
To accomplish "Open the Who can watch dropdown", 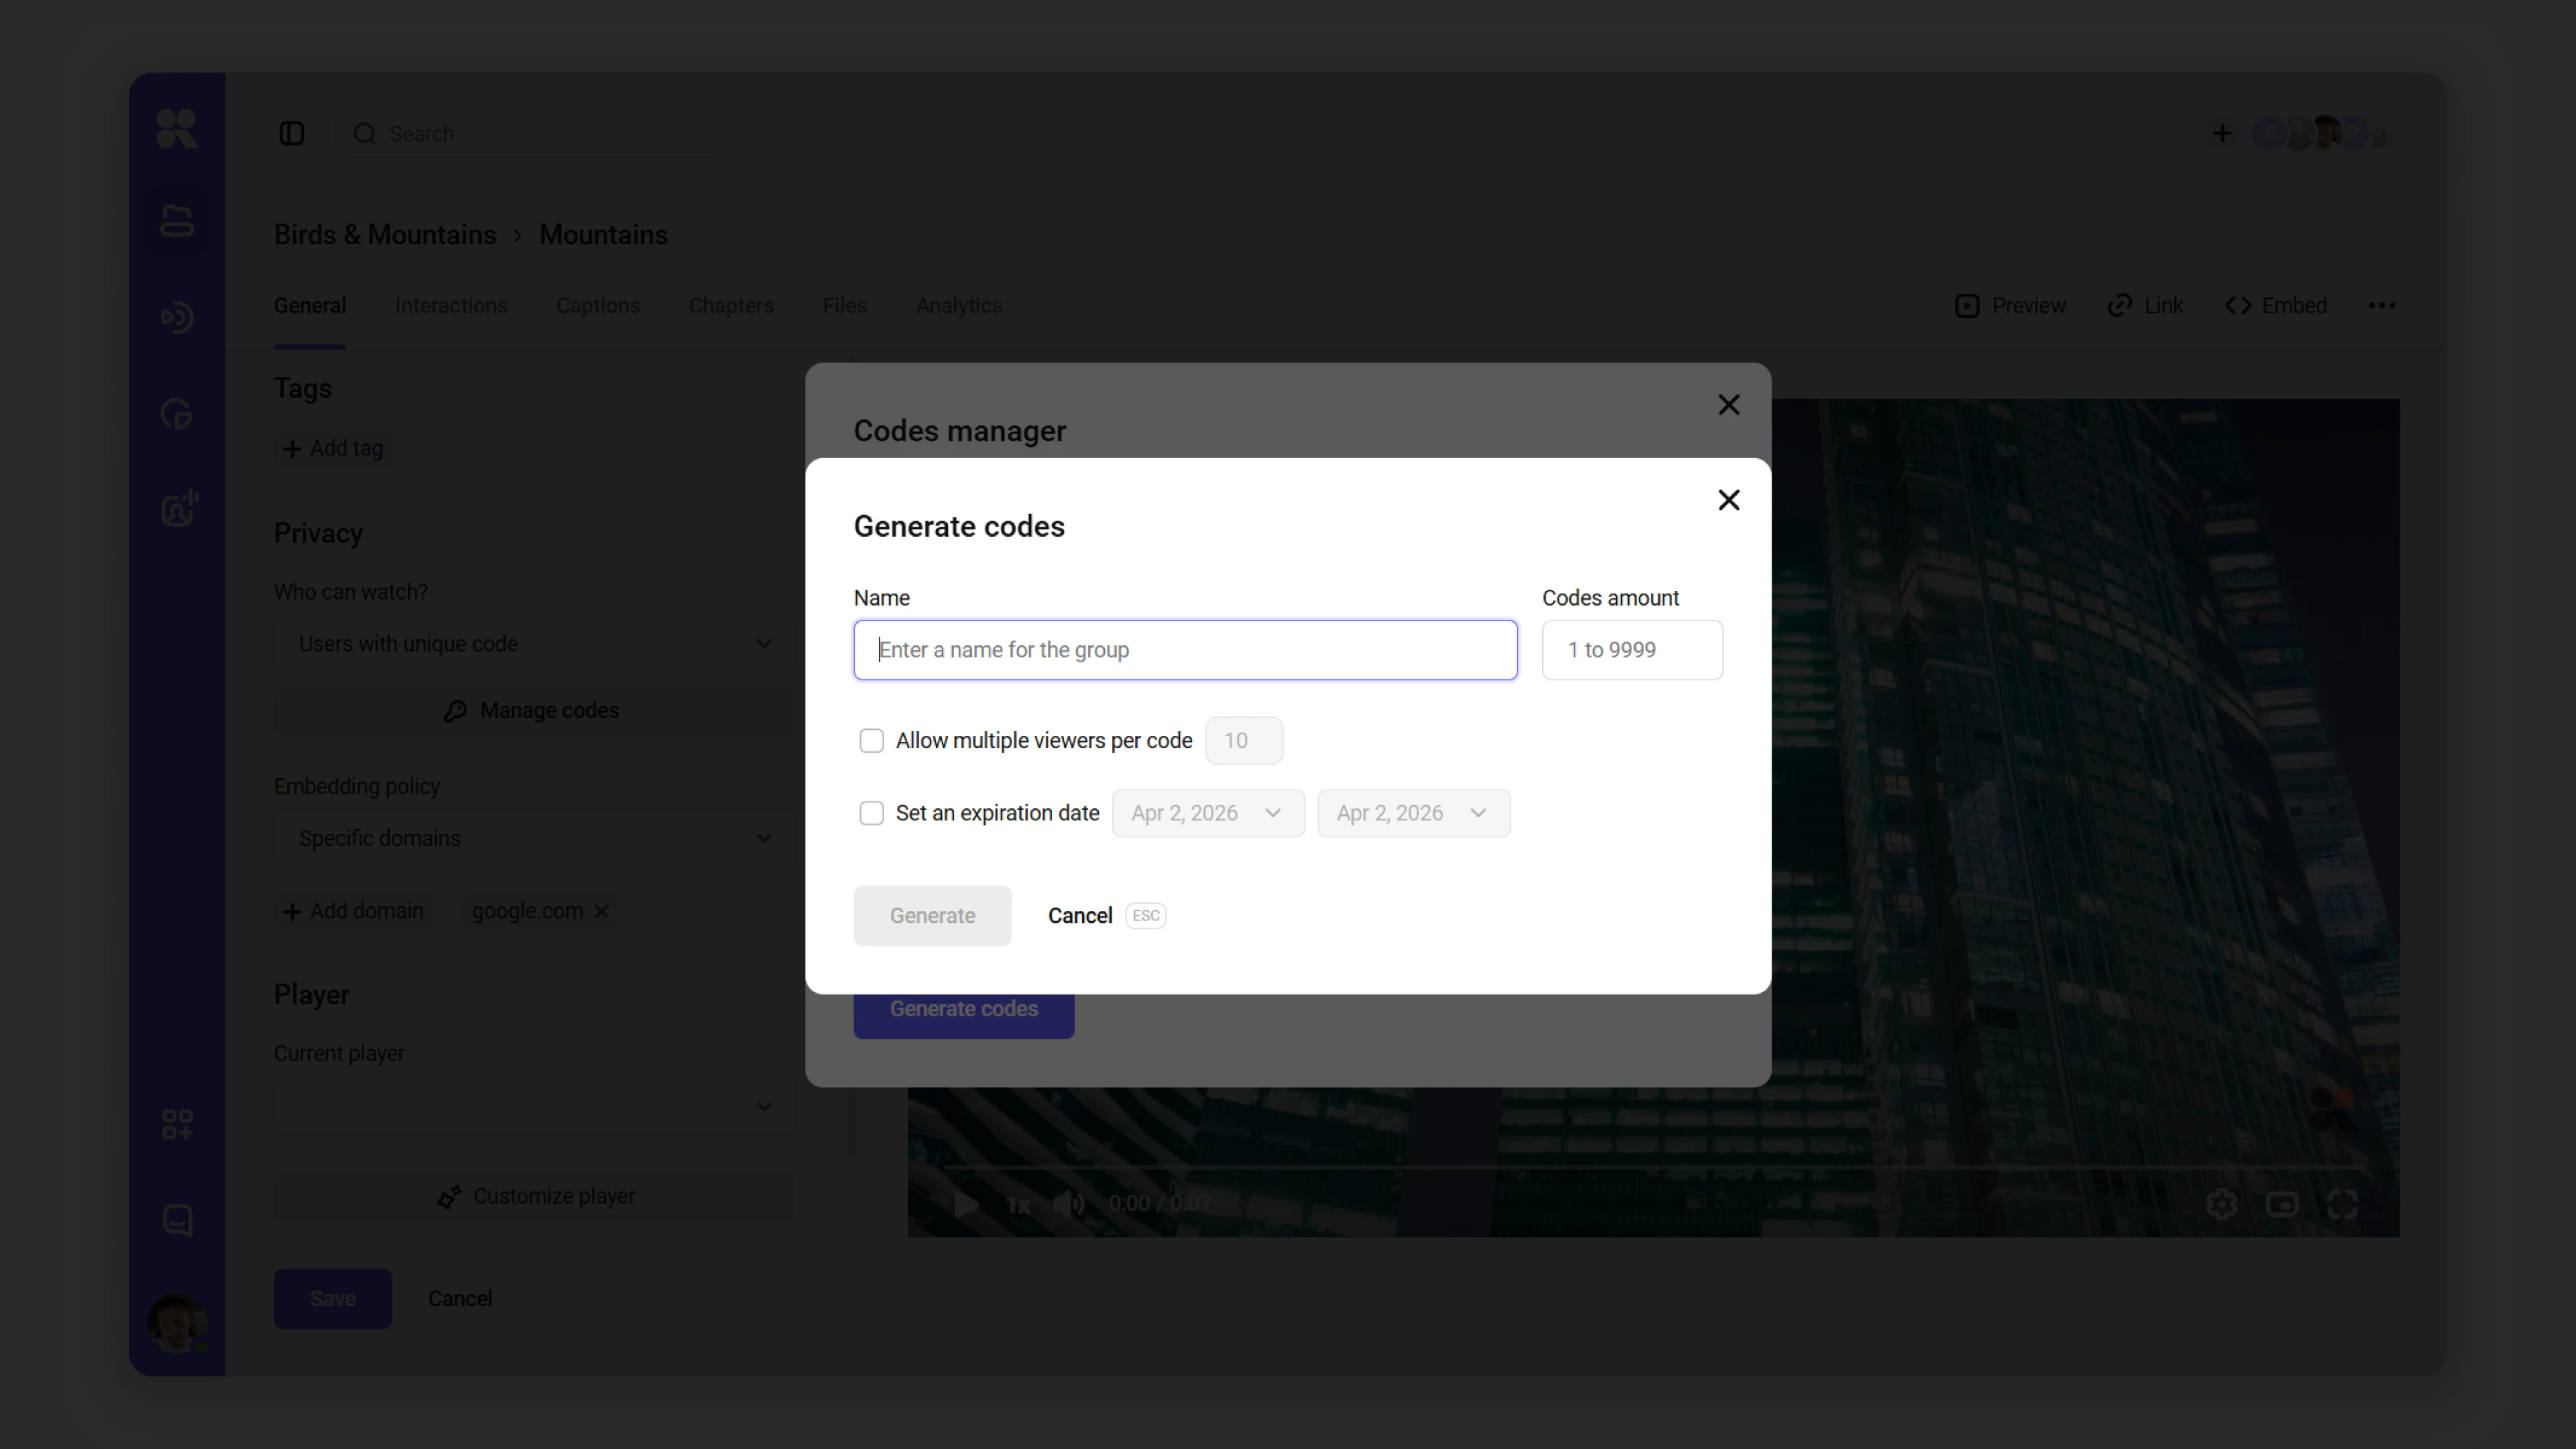I will [x=535, y=644].
